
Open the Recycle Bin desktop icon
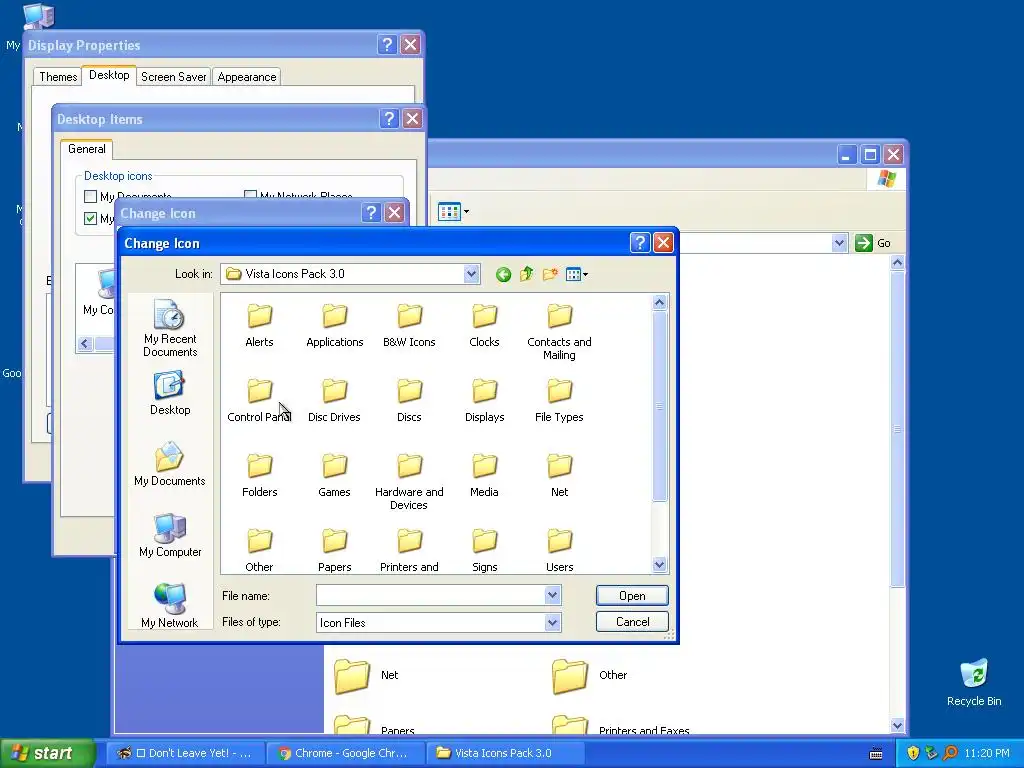click(x=974, y=682)
